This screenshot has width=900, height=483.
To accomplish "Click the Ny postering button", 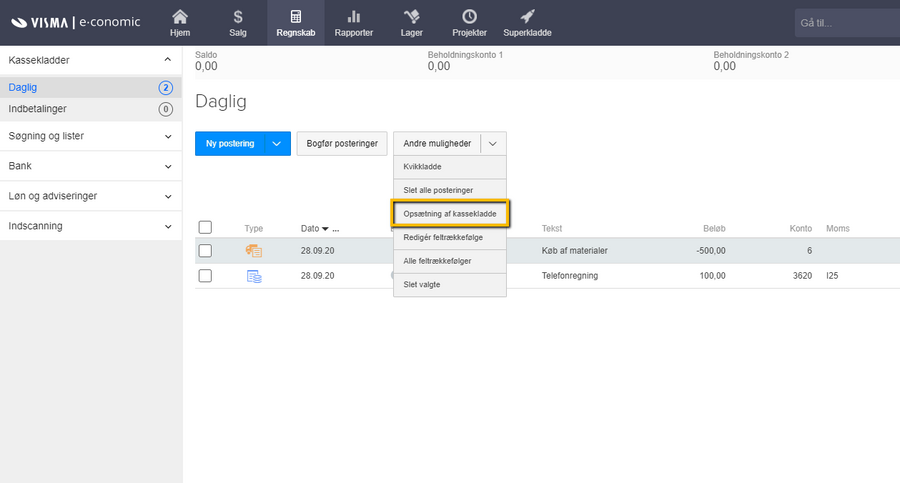I will [x=230, y=144].
